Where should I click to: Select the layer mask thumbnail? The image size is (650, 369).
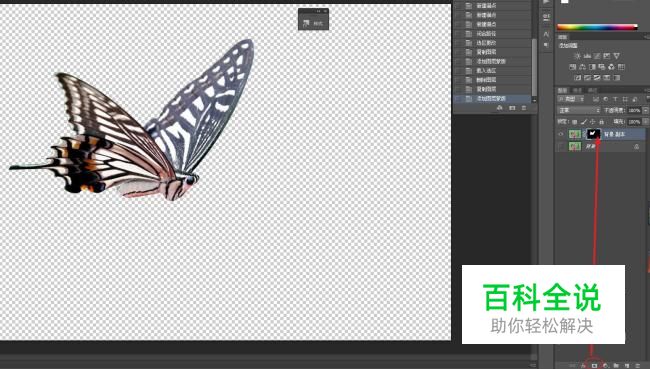[594, 134]
